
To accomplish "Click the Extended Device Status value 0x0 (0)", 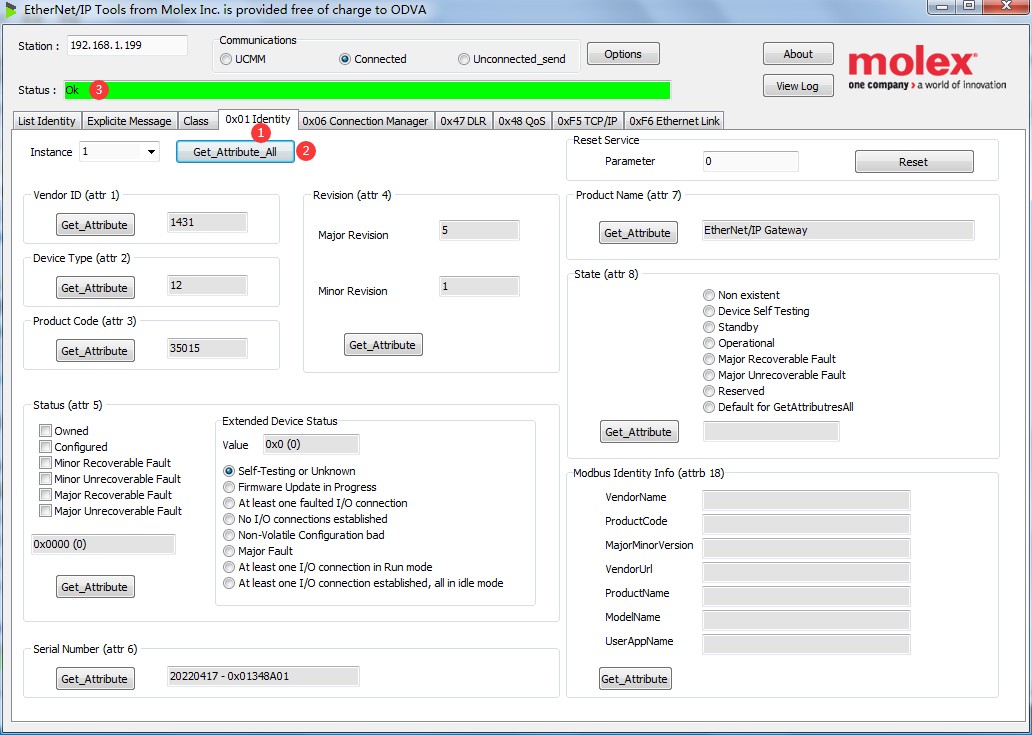I will pyautogui.click(x=311, y=444).
